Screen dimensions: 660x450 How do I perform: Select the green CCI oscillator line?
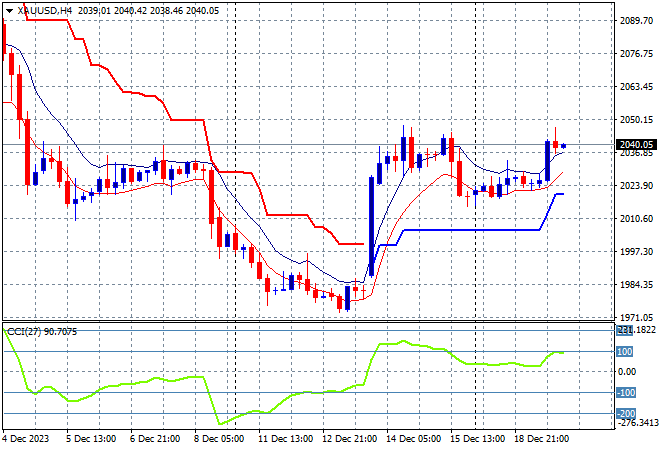300,393
